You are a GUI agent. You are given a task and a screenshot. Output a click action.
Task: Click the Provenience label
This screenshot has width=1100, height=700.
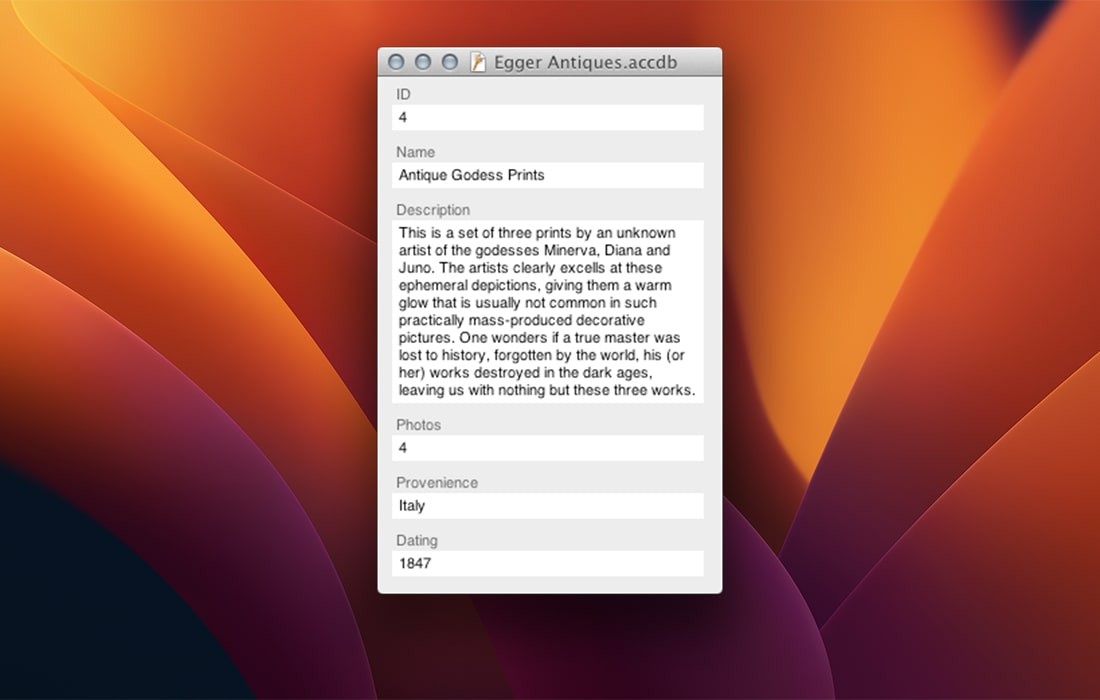pyautogui.click(x=437, y=482)
